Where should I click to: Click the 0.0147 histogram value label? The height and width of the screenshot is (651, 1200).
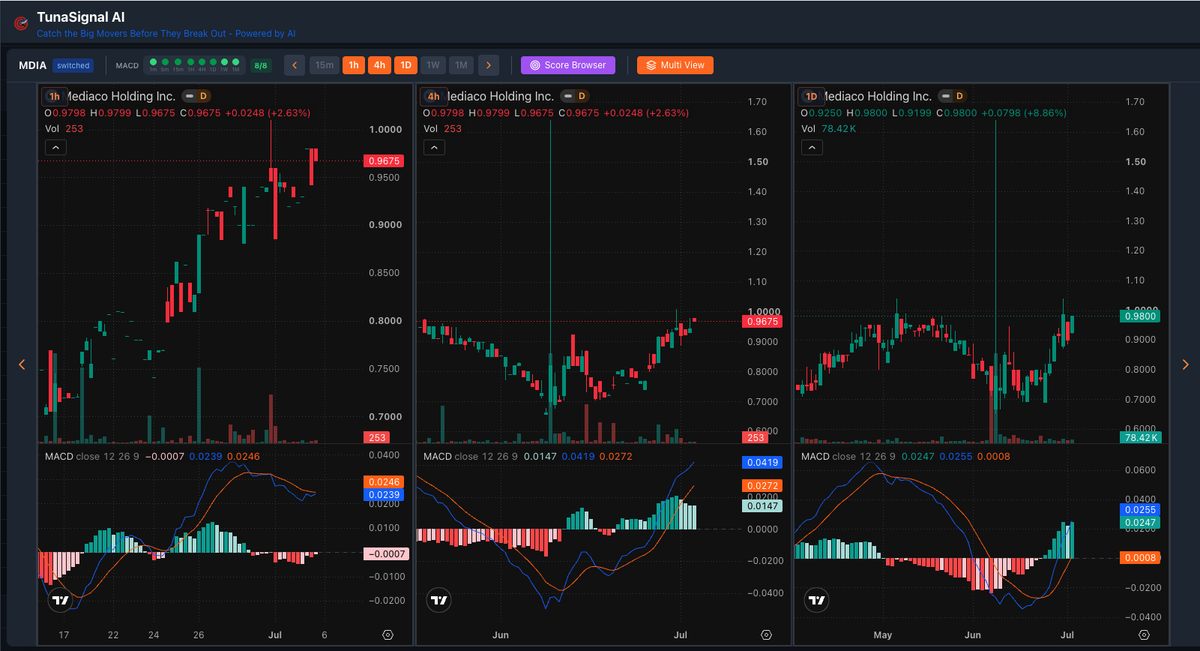pos(762,507)
